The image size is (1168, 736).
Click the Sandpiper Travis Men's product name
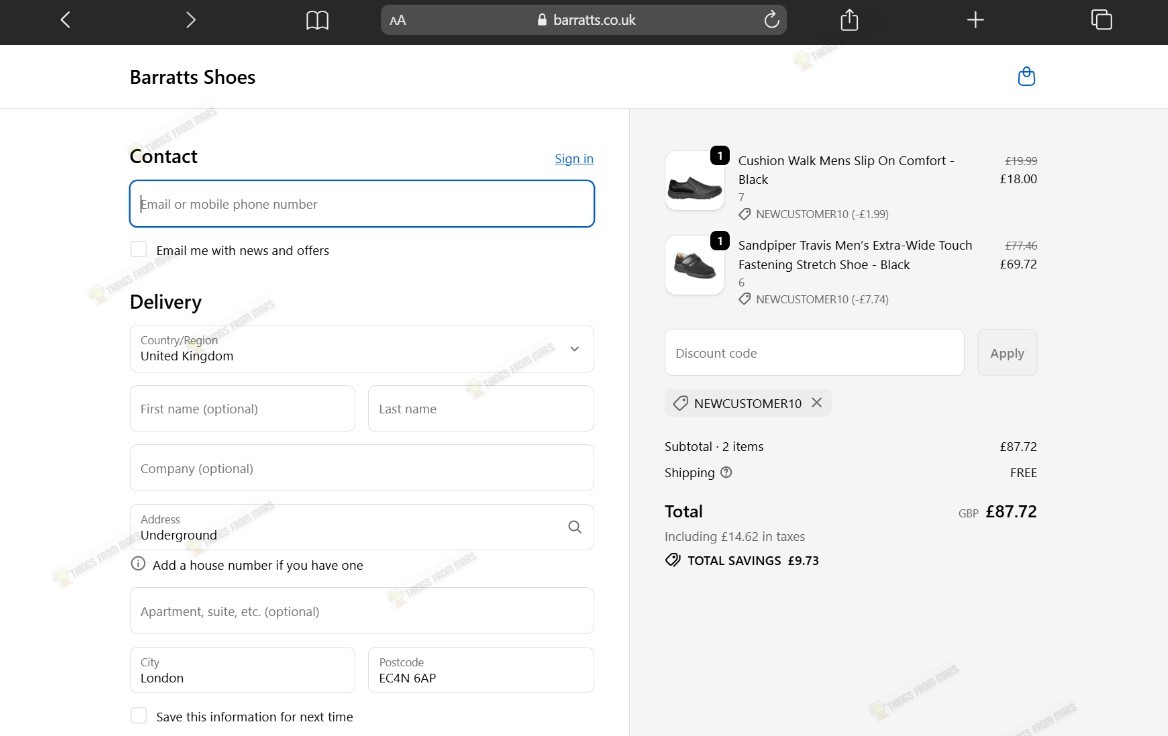(855, 255)
